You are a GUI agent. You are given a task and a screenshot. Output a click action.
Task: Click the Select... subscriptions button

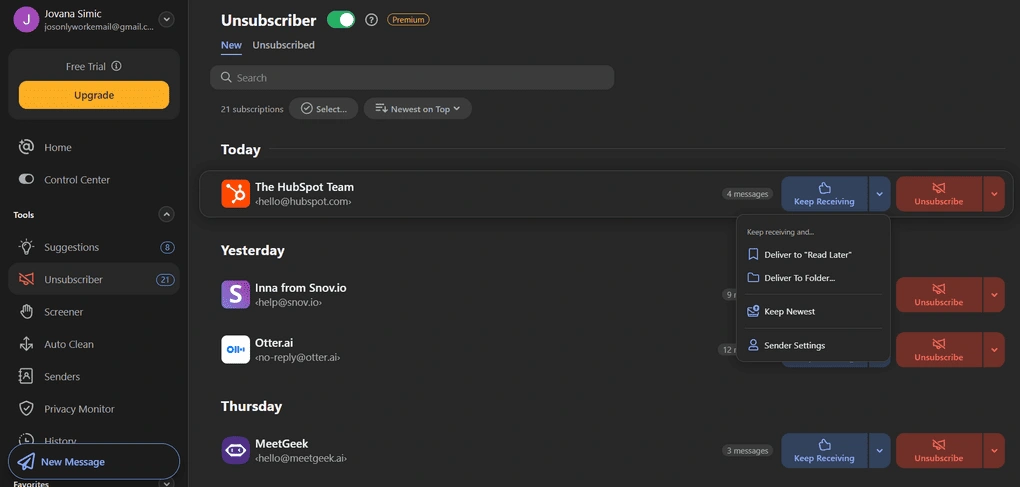(x=324, y=109)
